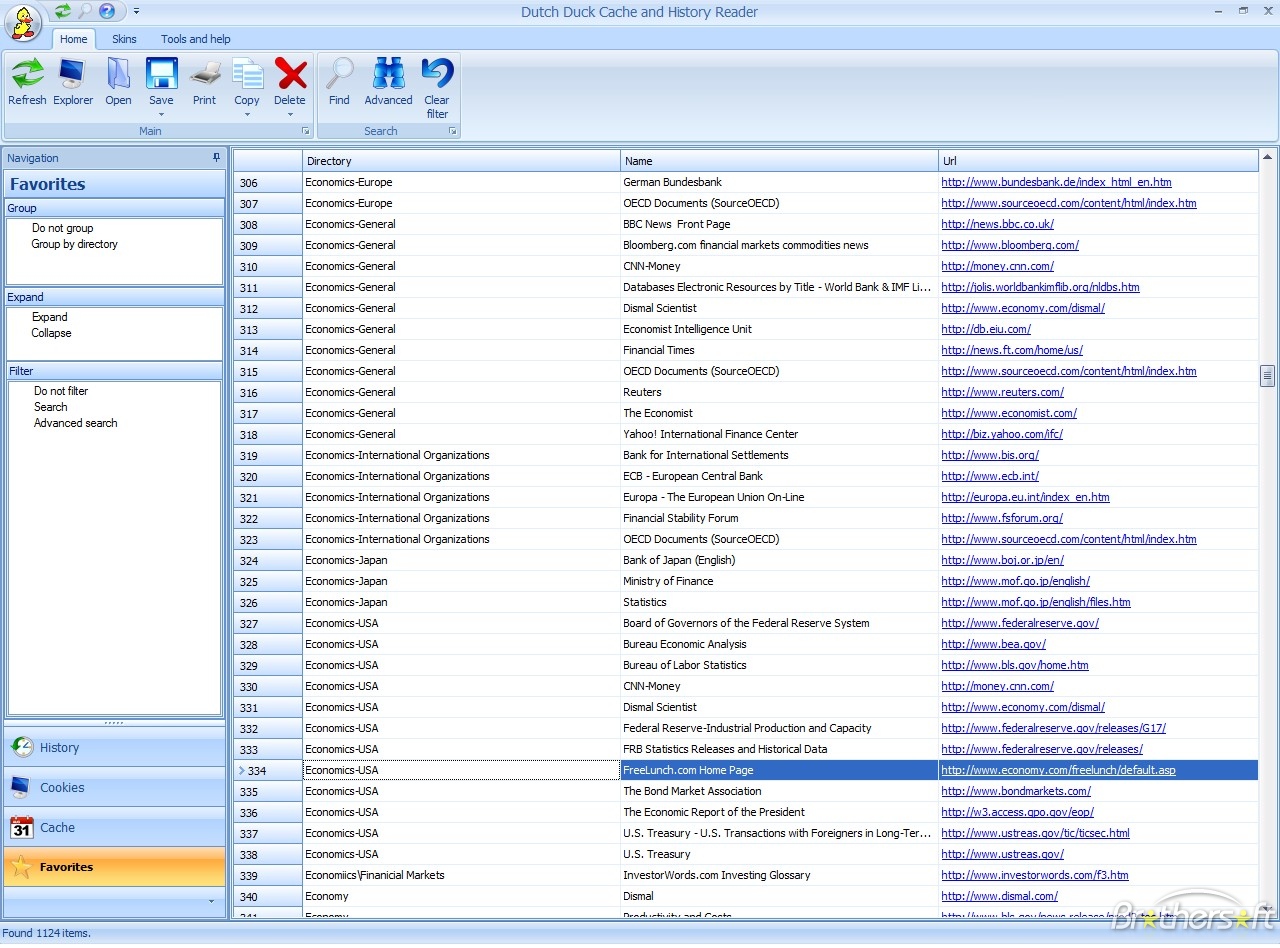This screenshot has height=948, width=1280.
Task: Open the Dutch Duck application menu button
Action: (x=23, y=22)
